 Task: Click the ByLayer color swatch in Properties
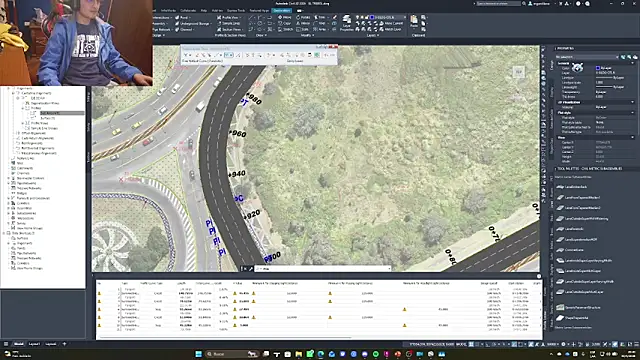point(598,68)
